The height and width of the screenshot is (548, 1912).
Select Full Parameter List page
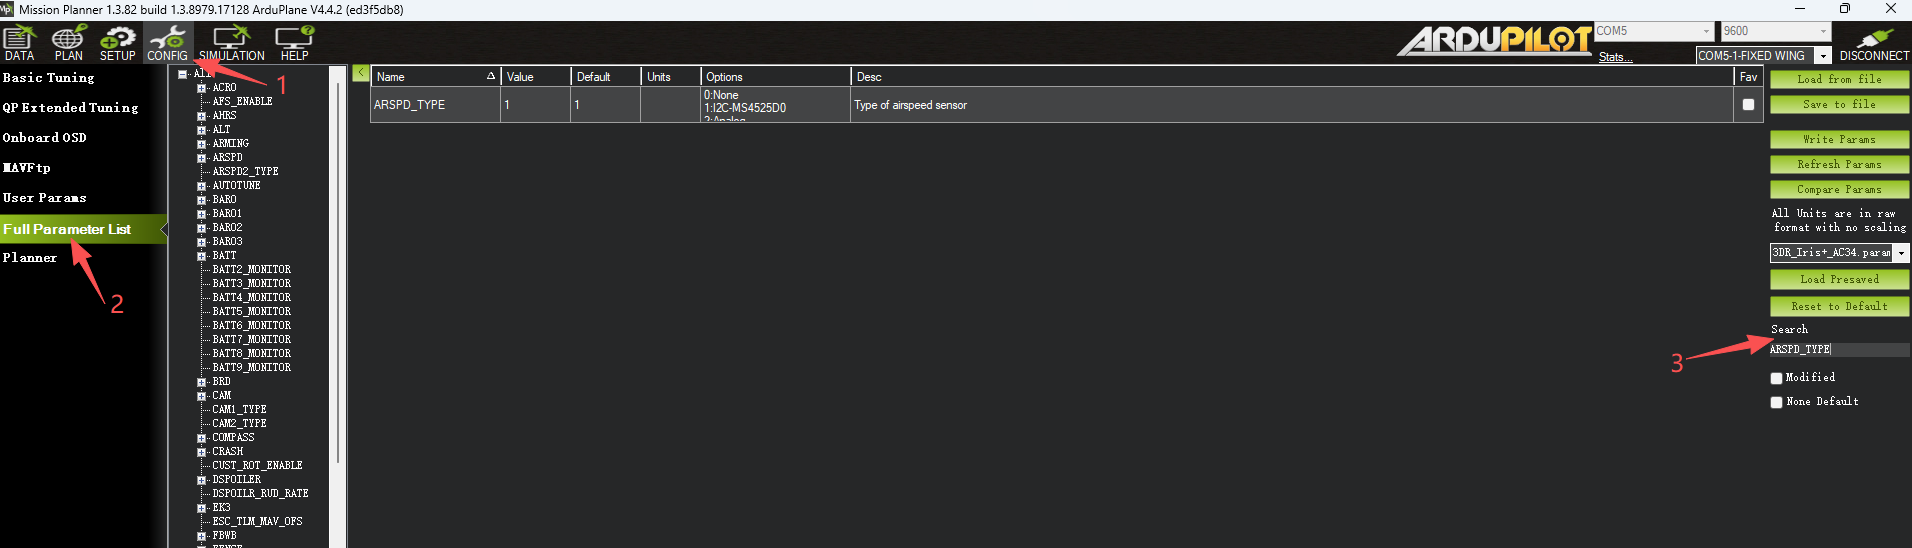tap(82, 229)
